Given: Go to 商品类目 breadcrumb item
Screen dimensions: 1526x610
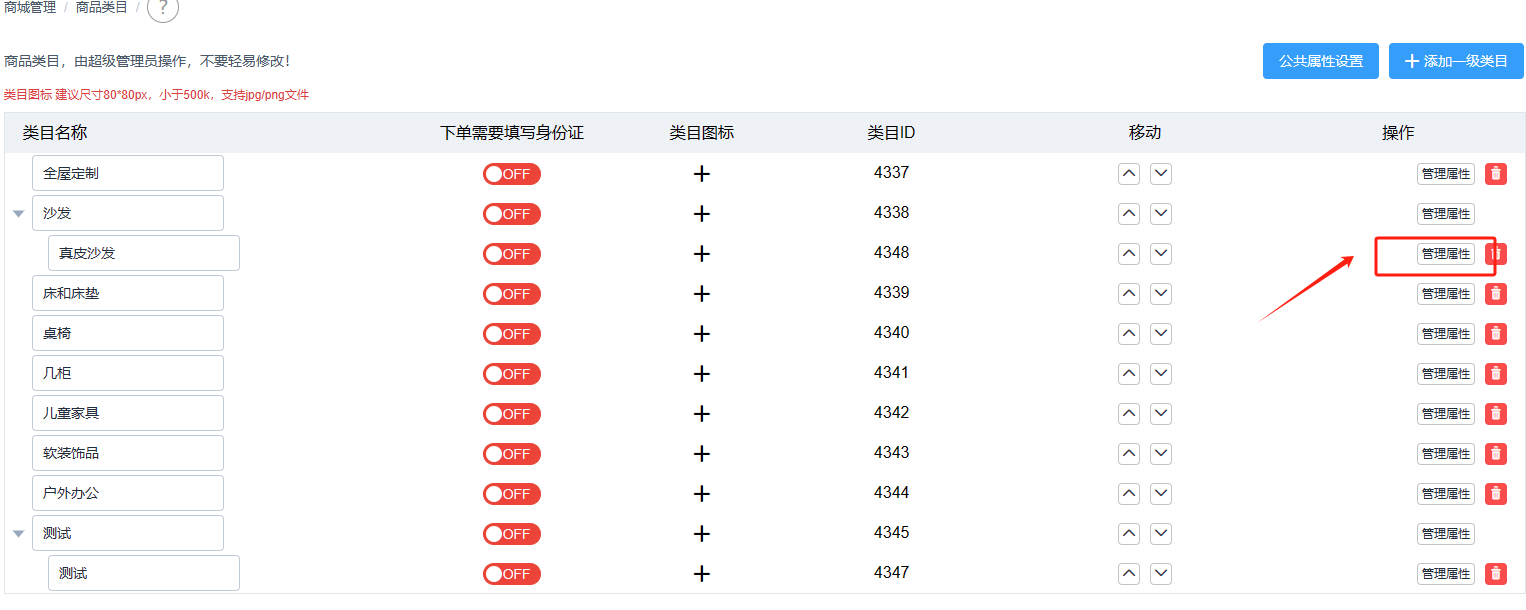Looking at the screenshot, I should [102, 7].
